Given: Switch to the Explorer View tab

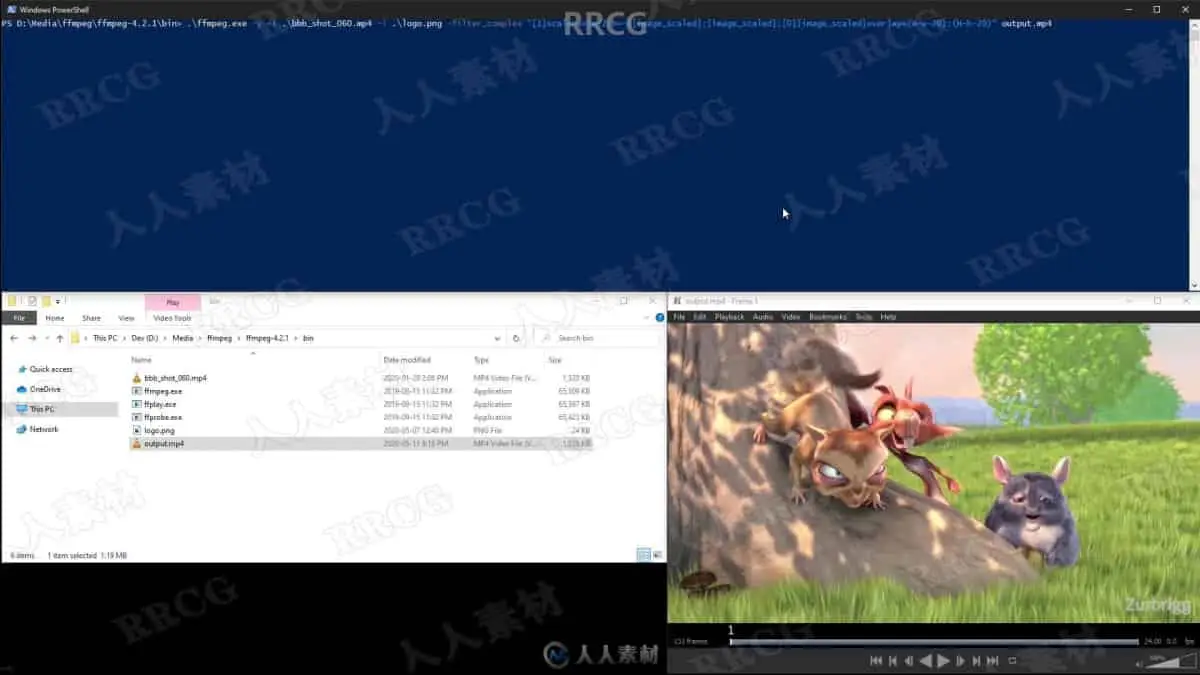Looking at the screenshot, I should coord(126,318).
